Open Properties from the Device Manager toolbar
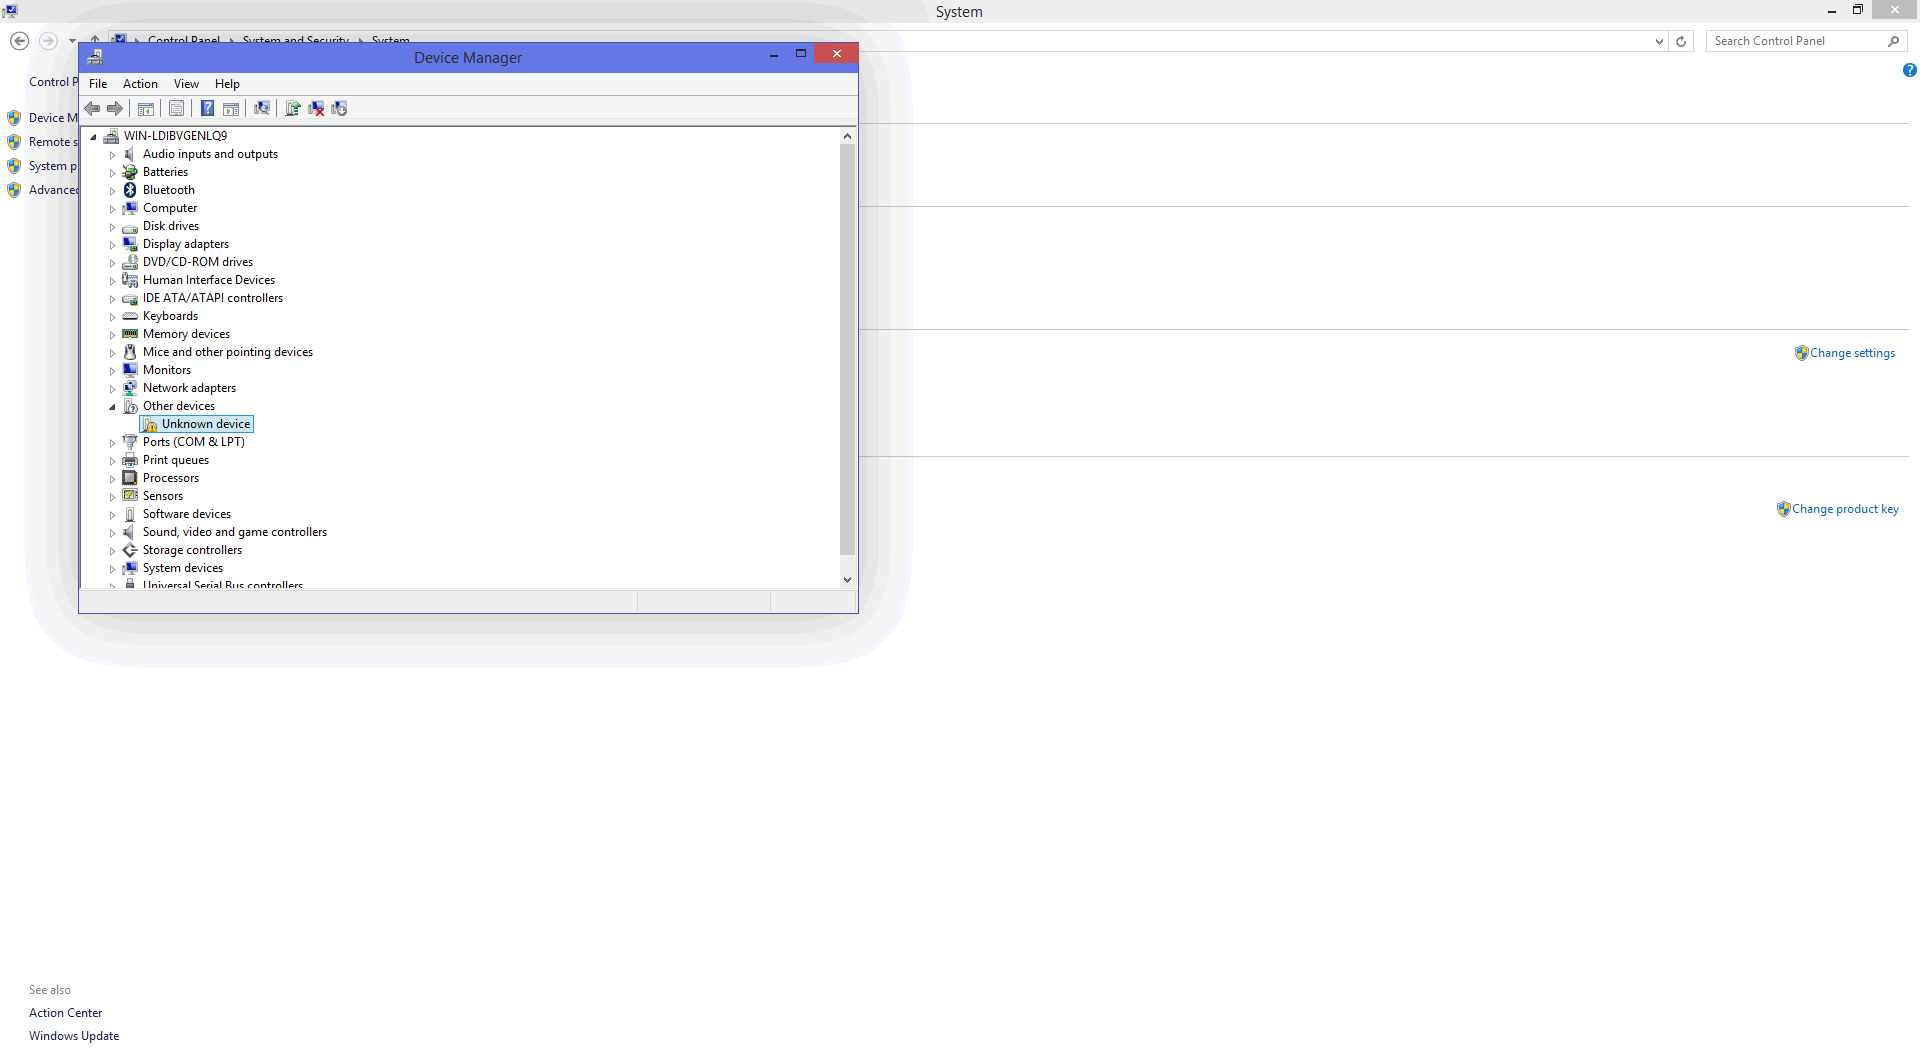 [177, 109]
